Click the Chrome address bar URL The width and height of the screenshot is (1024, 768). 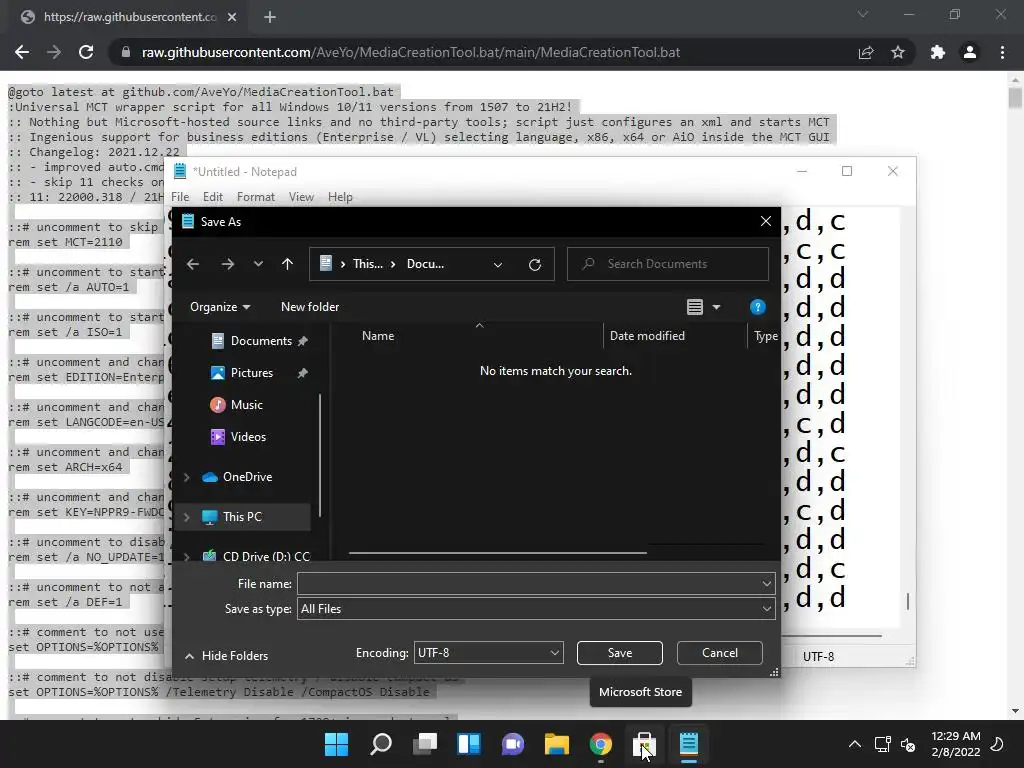pyautogui.click(x=411, y=52)
